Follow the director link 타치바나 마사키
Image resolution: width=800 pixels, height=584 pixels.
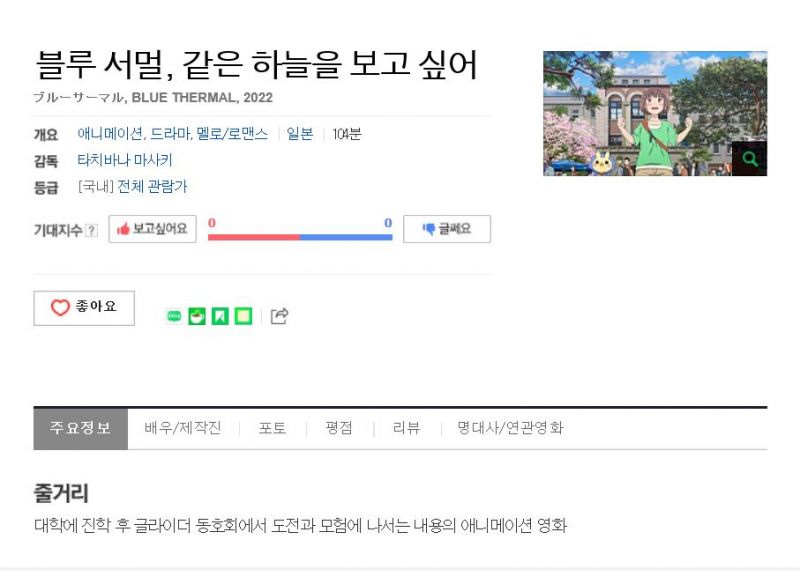[x=125, y=161]
